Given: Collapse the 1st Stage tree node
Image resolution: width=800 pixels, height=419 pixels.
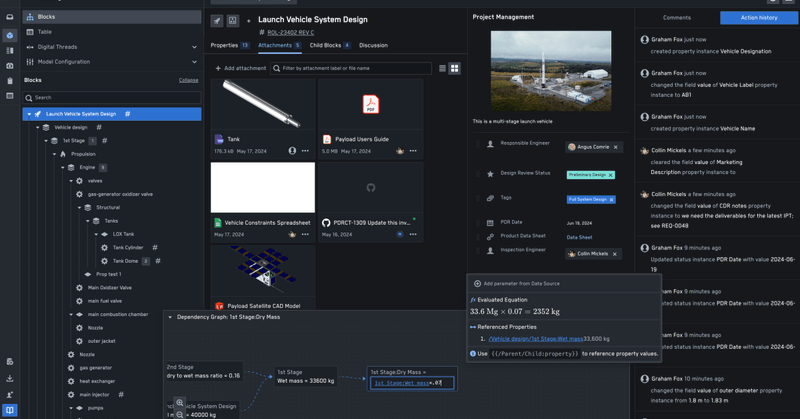Looking at the screenshot, I should pos(46,140).
